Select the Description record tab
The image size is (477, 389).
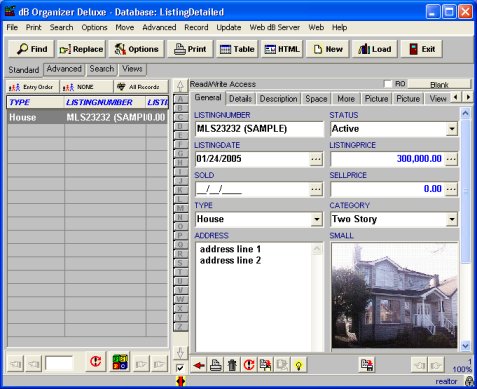point(278,99)
